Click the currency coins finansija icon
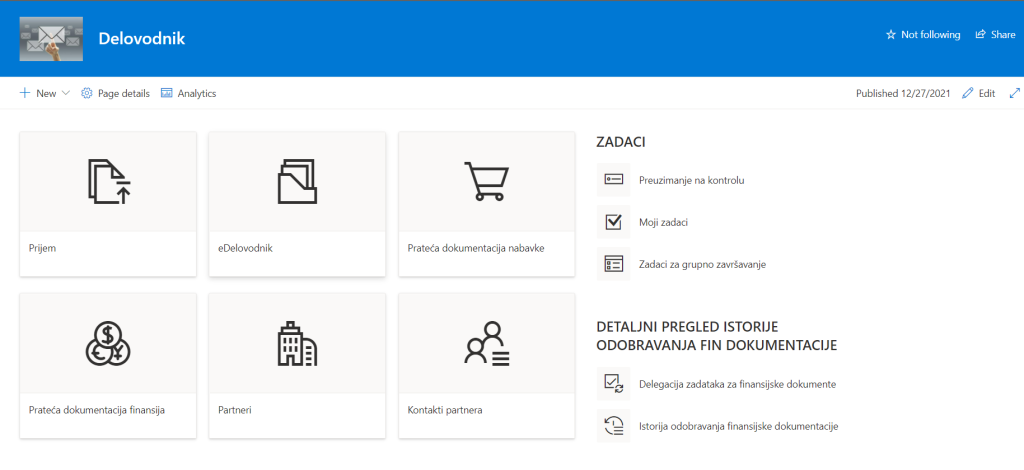The width and height of the screenshot is (1024, 470). pos(108,343)
